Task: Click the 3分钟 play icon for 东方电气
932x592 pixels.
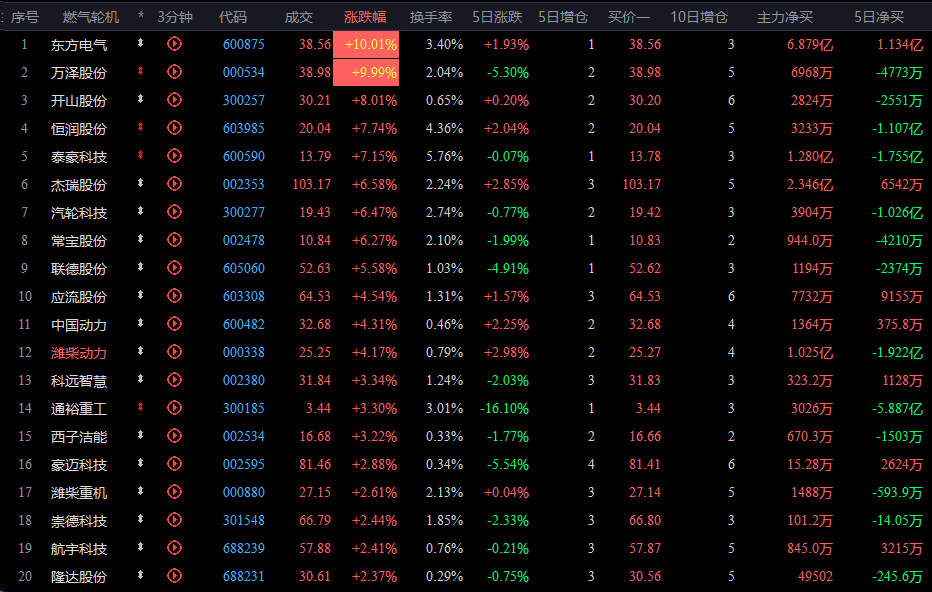Action: [175, 44]
